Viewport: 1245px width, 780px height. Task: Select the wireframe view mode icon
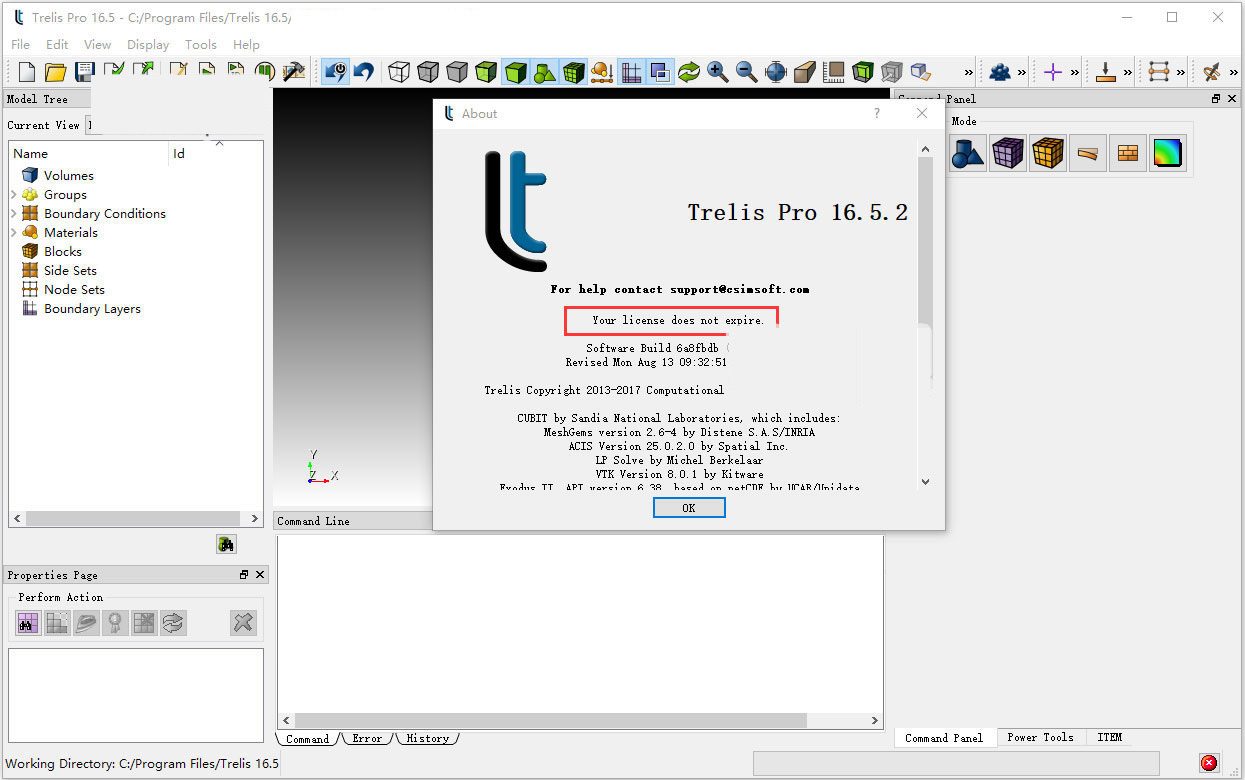click(x=398, y=71)
